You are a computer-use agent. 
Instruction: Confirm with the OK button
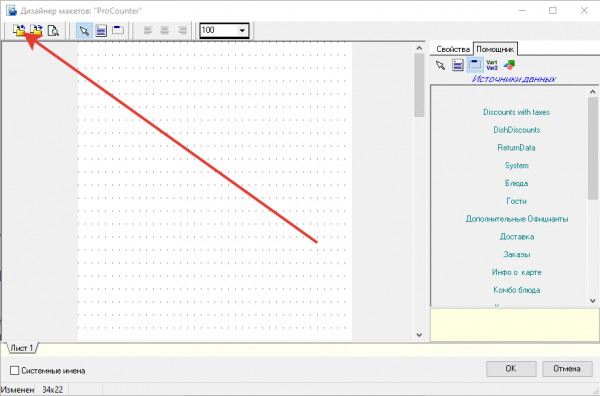click(511, 369)
